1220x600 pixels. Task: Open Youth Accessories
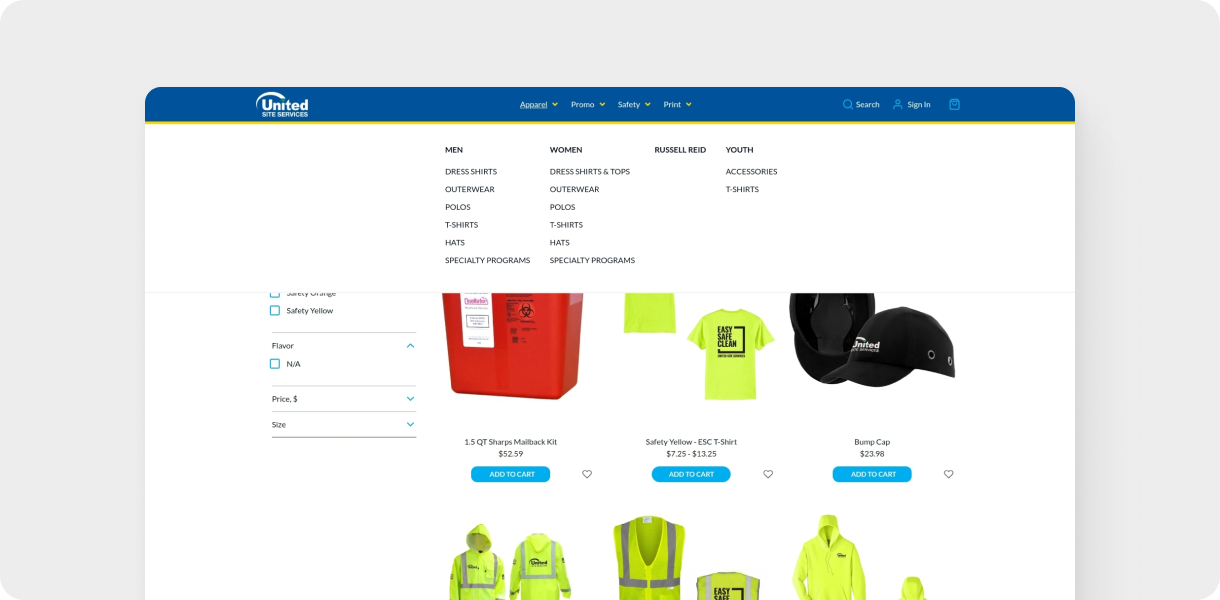tap(752, 172)
